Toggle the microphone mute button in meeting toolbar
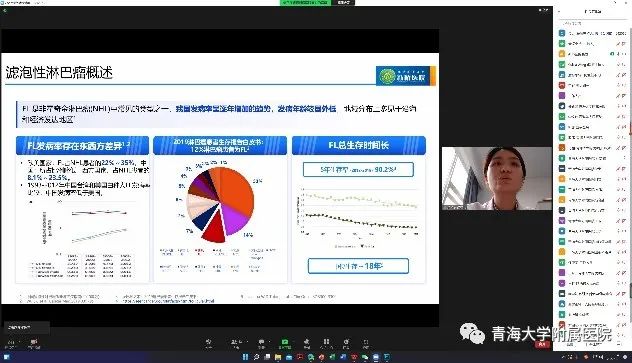The image size is (632, 363). tap(11, 343)
